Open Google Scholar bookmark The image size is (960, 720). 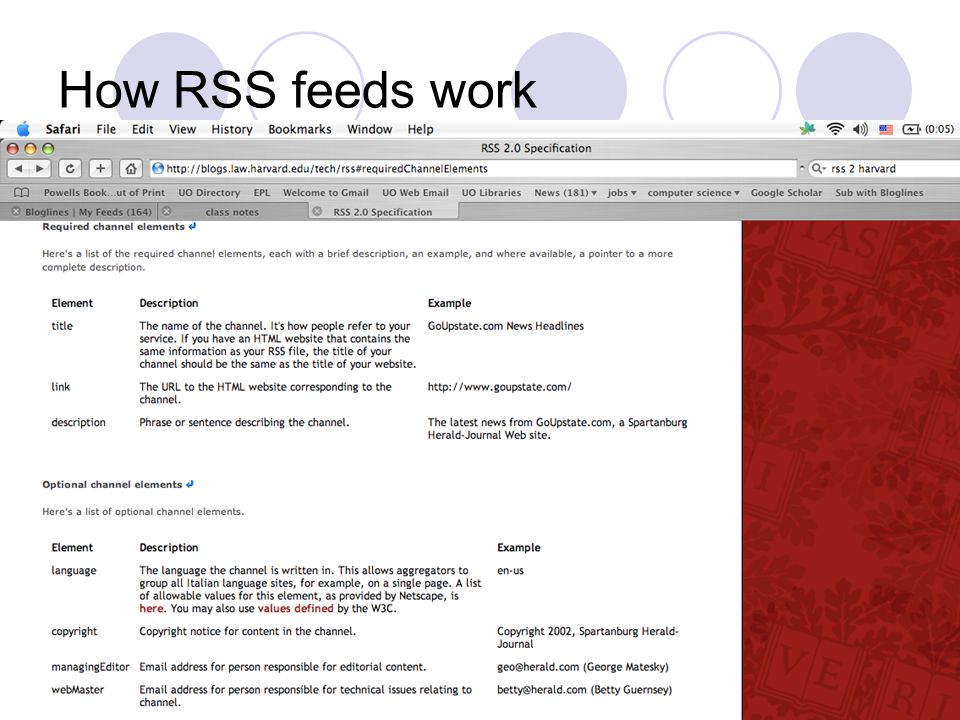pos(786,193)
